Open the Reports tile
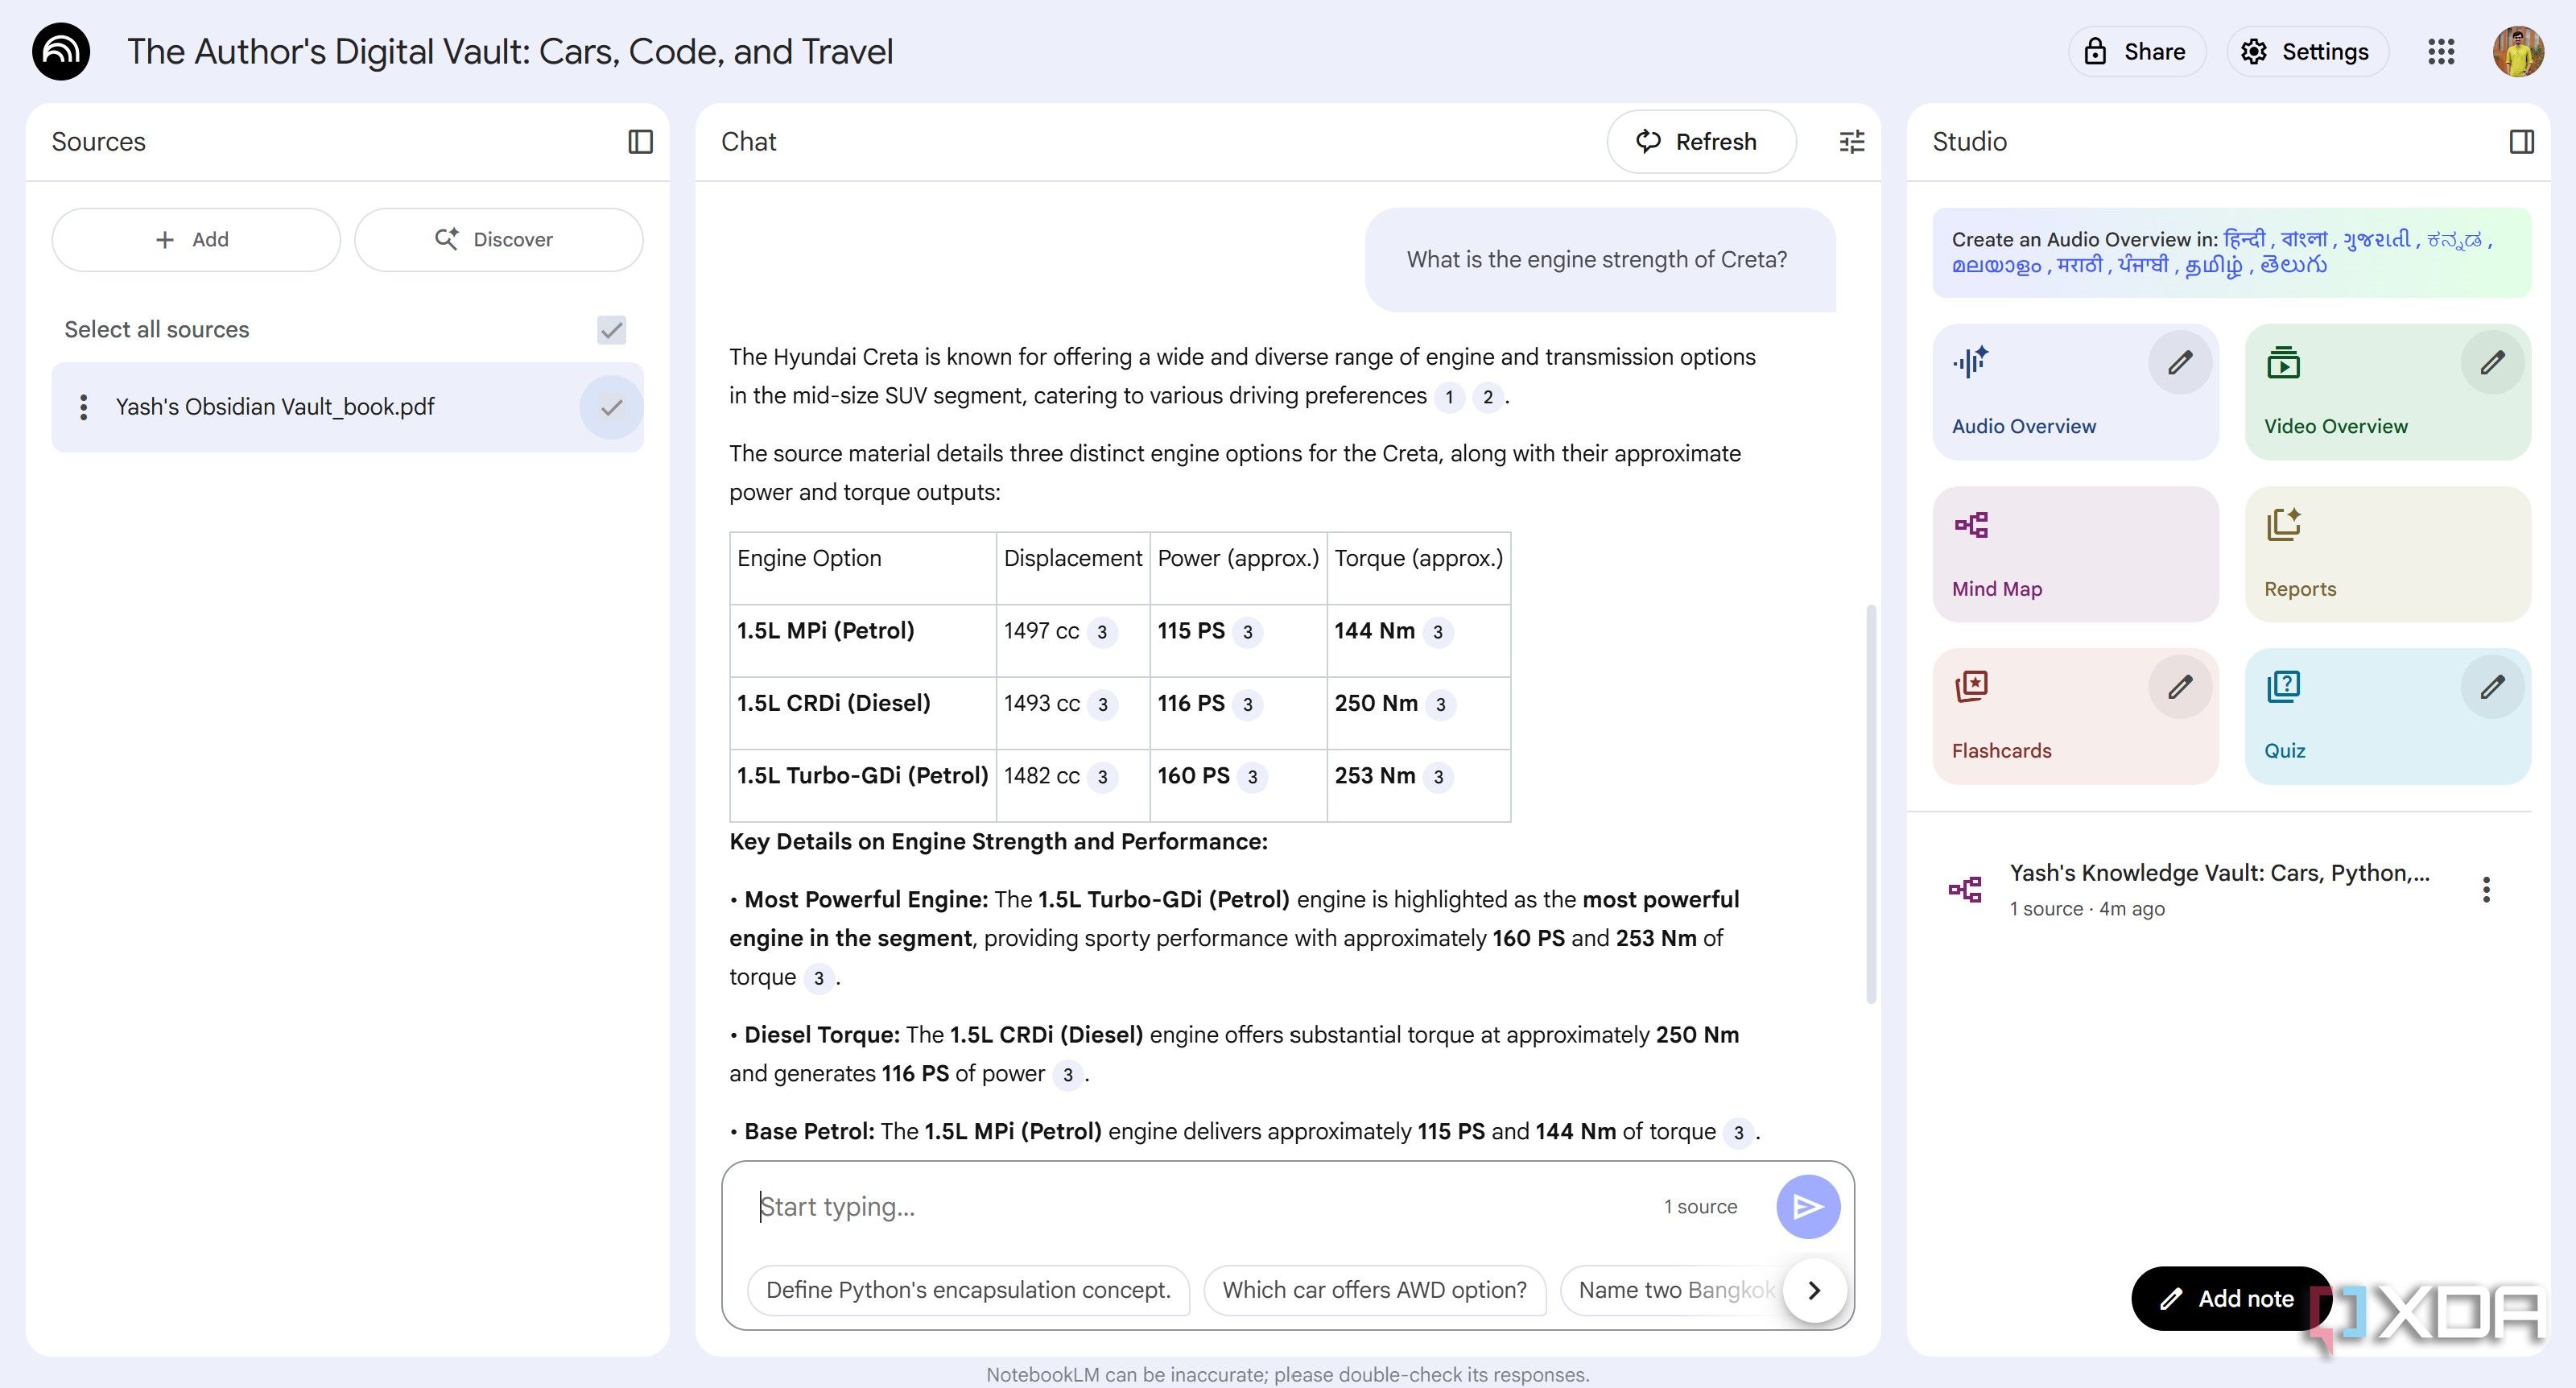The width and height of the screenshot is (2576, 1388). pos(2387,554)
